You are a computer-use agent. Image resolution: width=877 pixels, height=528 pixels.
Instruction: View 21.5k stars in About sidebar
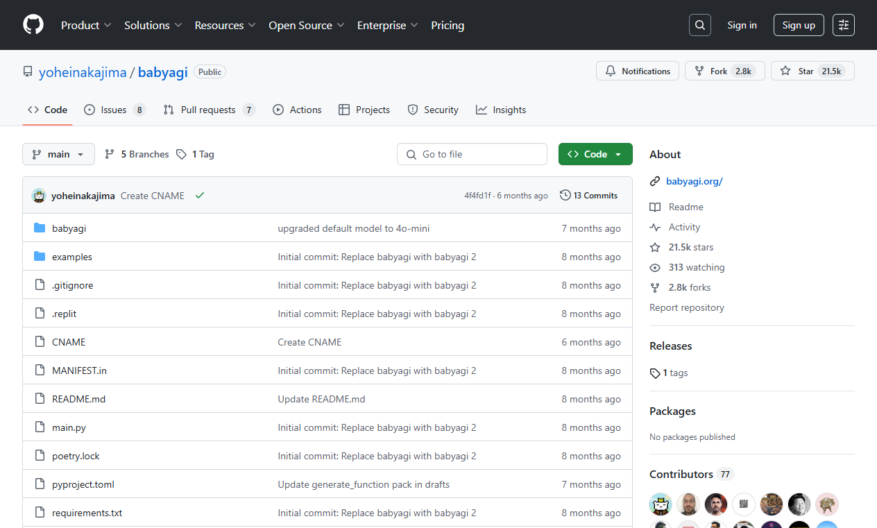(x=682, y=247)
